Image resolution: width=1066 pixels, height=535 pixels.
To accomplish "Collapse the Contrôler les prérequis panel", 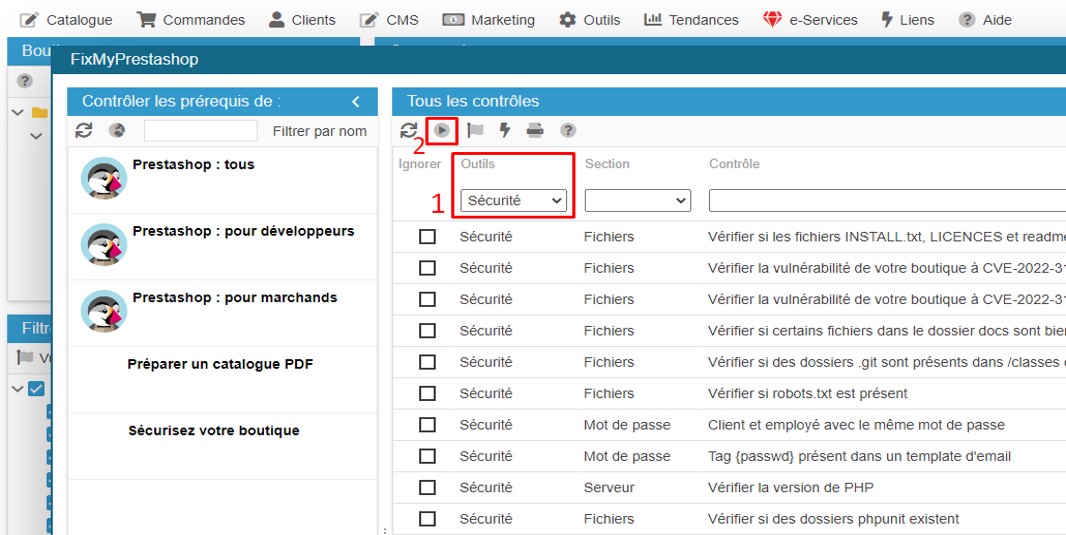I will point(356,101).
